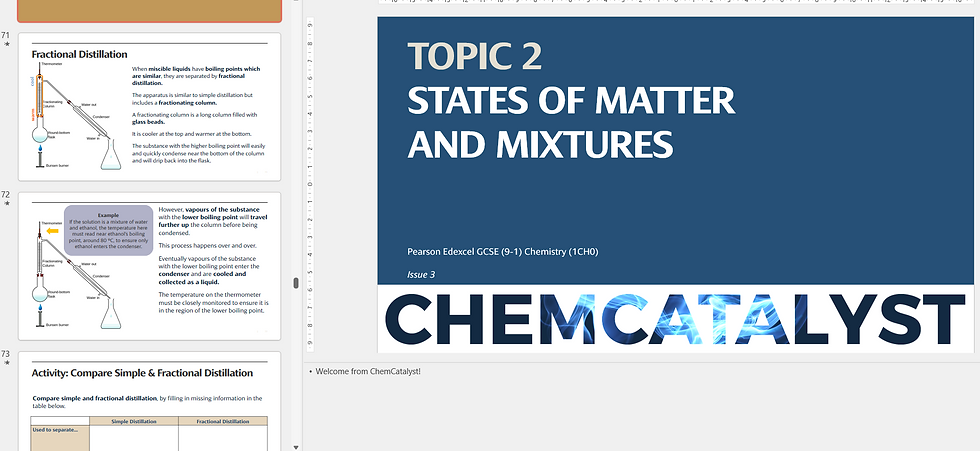Select slide 71 Fractional Distillation thumbnail
This screenshot has width=980, height=451.
(149, 107)
